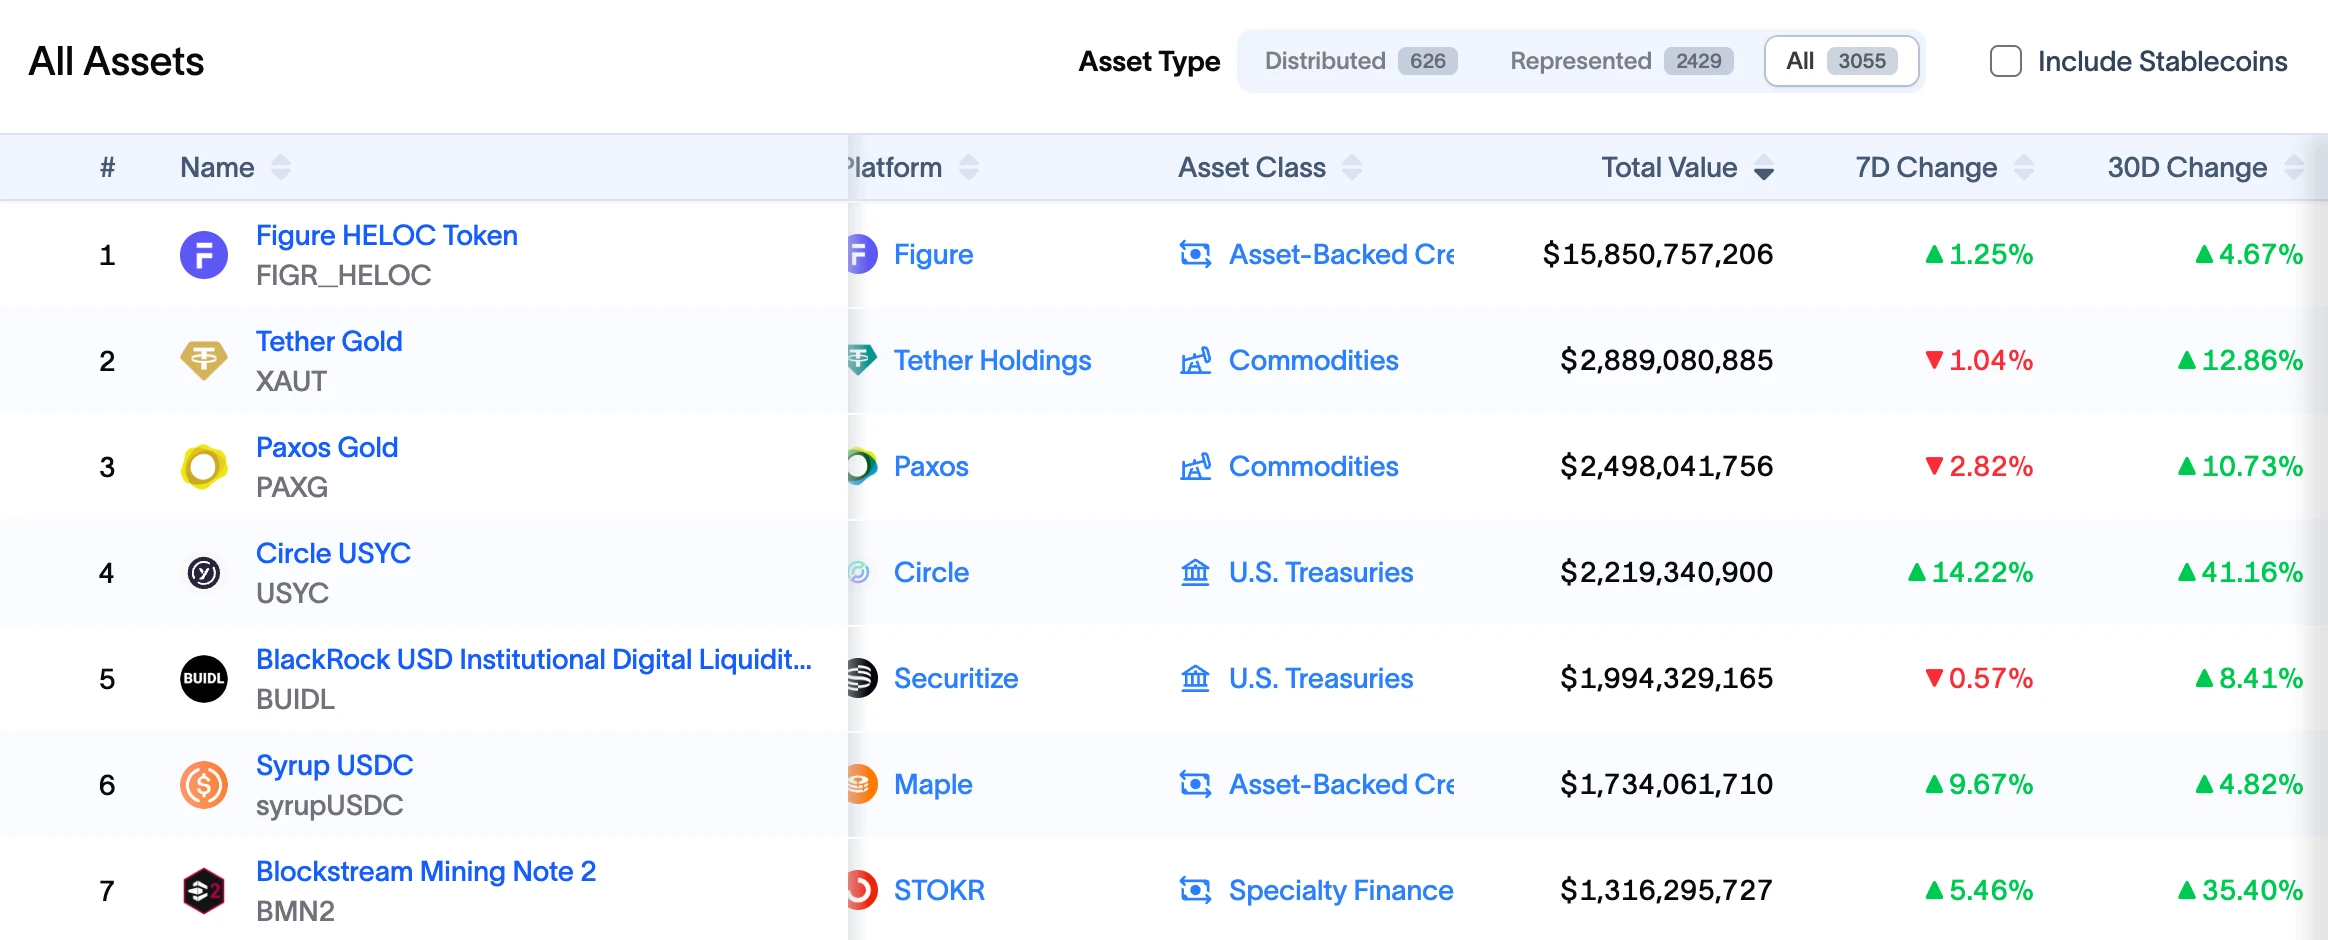This screenshot has width=2328, height=940.
Task: Sort table by Platform column
Action: point(969,167)
